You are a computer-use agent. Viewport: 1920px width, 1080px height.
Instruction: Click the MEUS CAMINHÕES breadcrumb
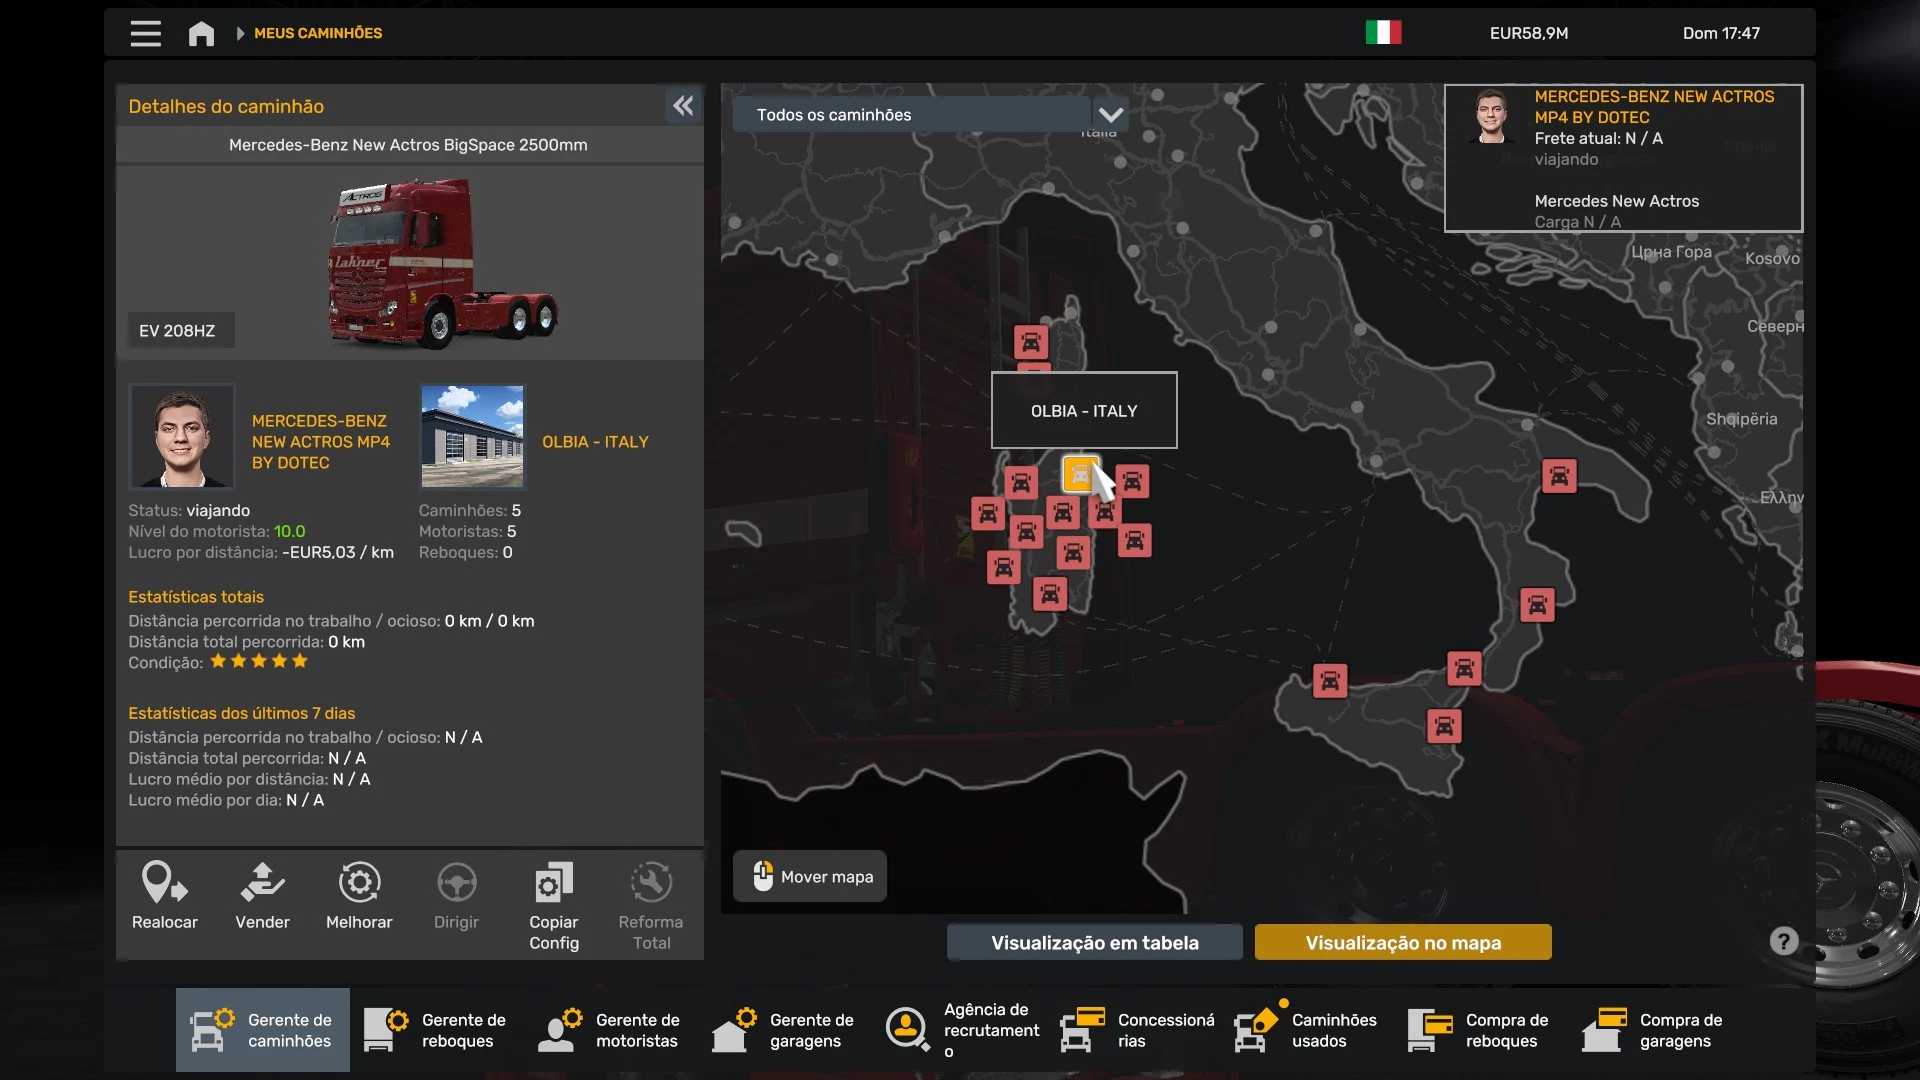coord(318,33)
